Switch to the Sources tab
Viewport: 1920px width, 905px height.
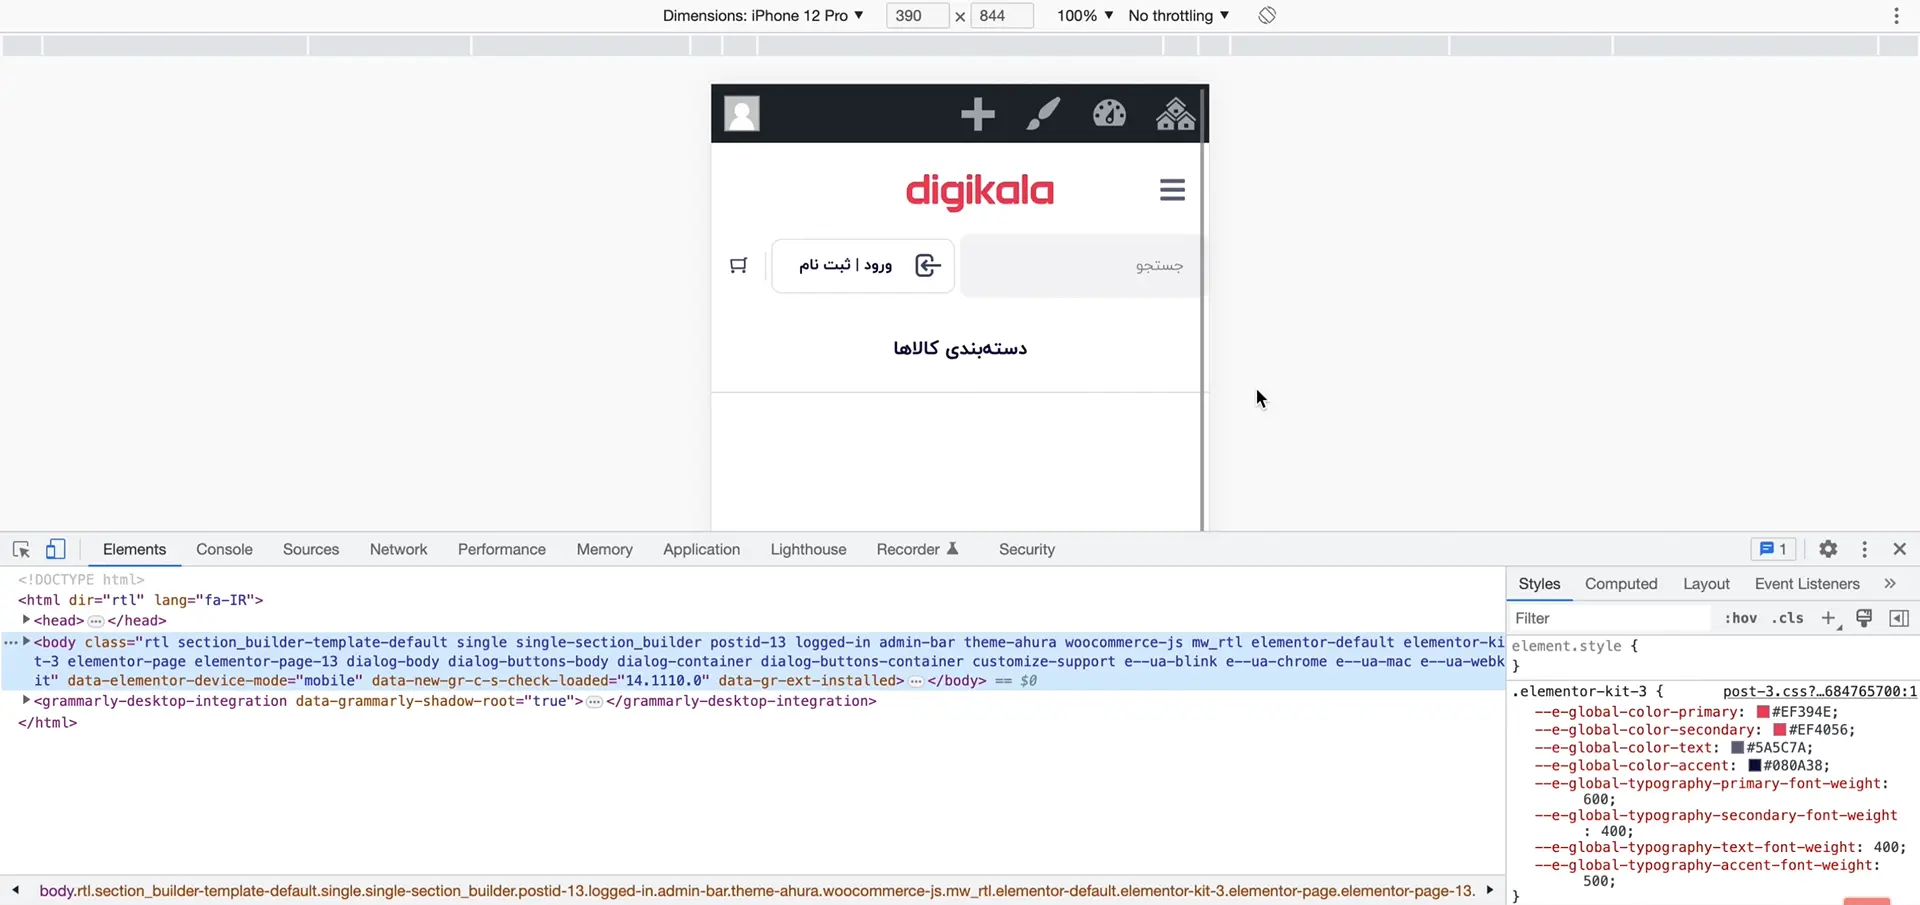pos(311,549)
